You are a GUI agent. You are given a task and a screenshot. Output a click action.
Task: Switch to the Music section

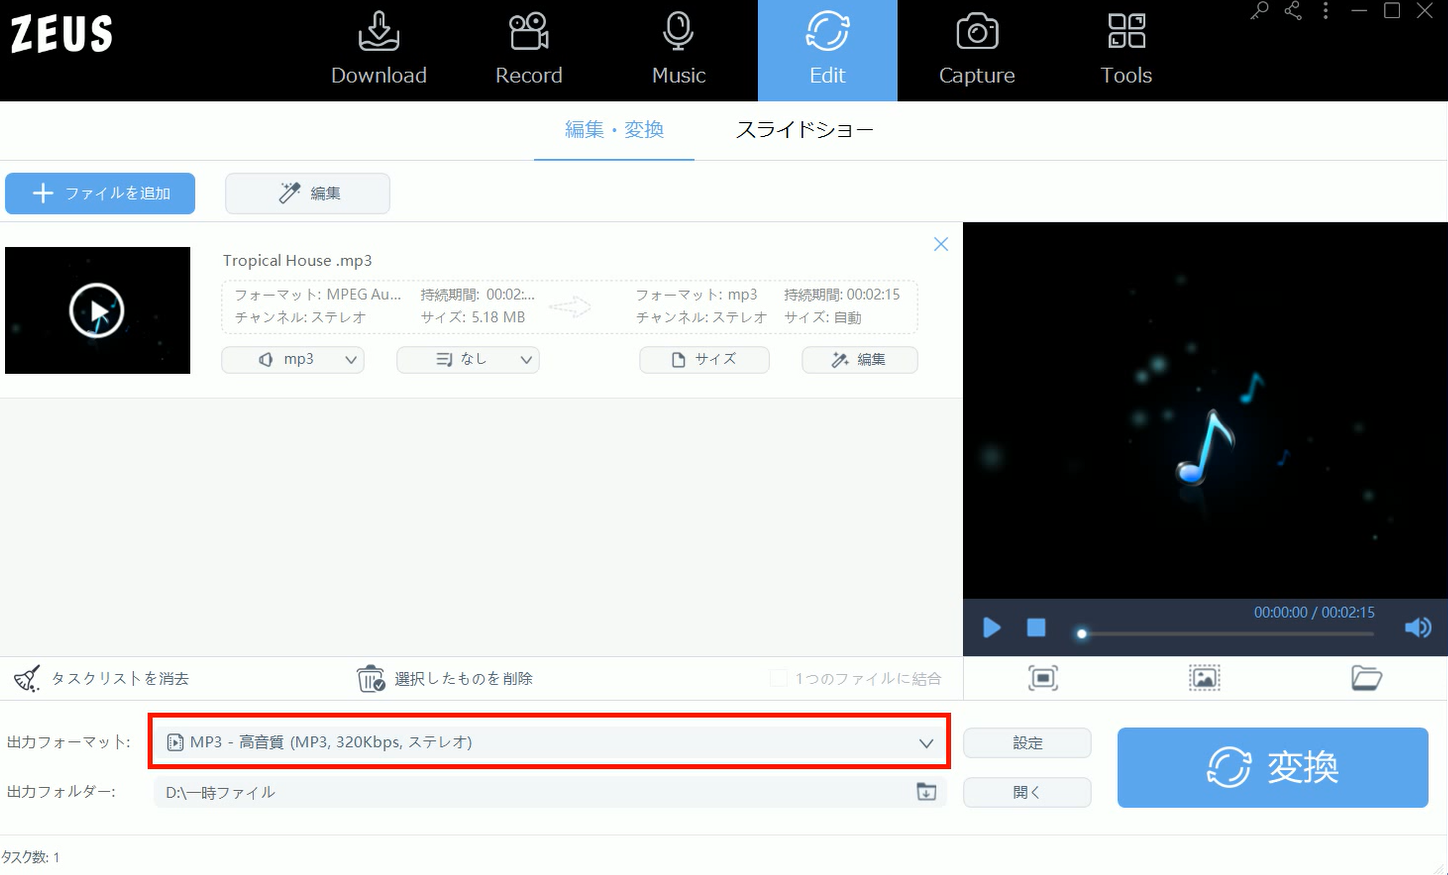[678, 50]
